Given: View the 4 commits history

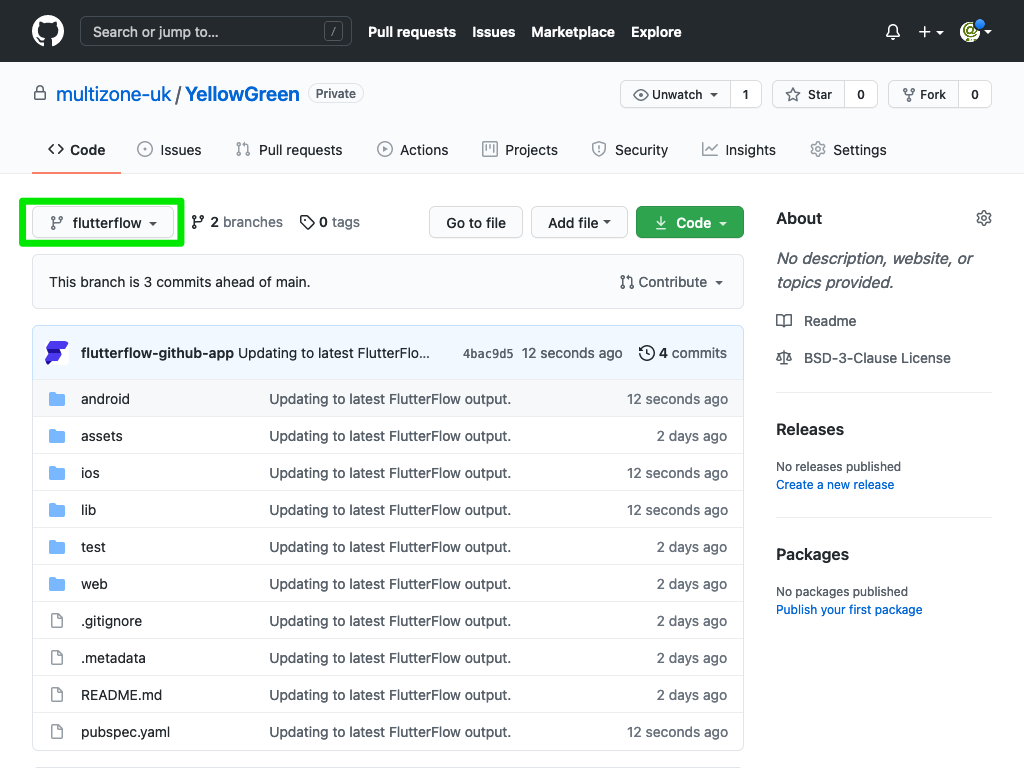Looking at the screenshot, I should tap(683, 353).
